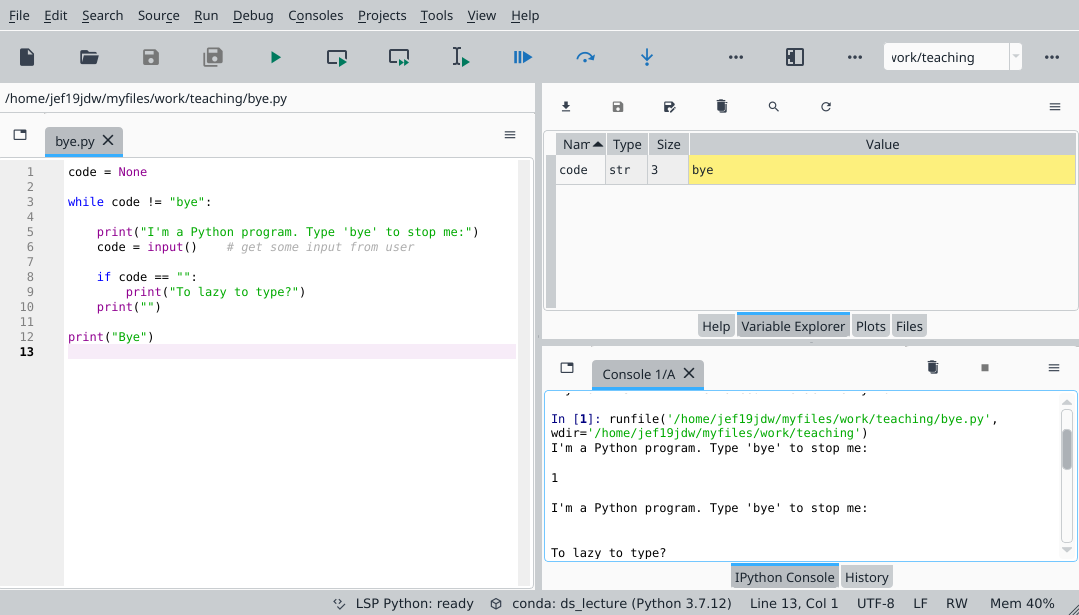Run the bye.py script
This screenshot has height=615, width=1079.
pos(275,57)
